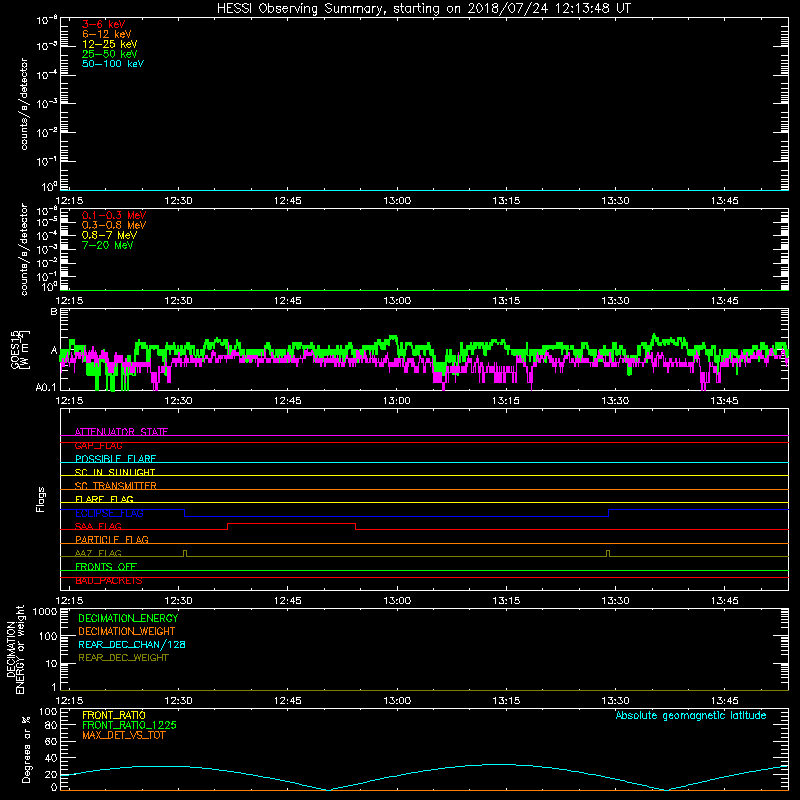The width and height of the screenshot is (800, 800).
Task: Click the 0.8-7 MeV legend label
Action: pyautogui.click(x=109, y=235)
